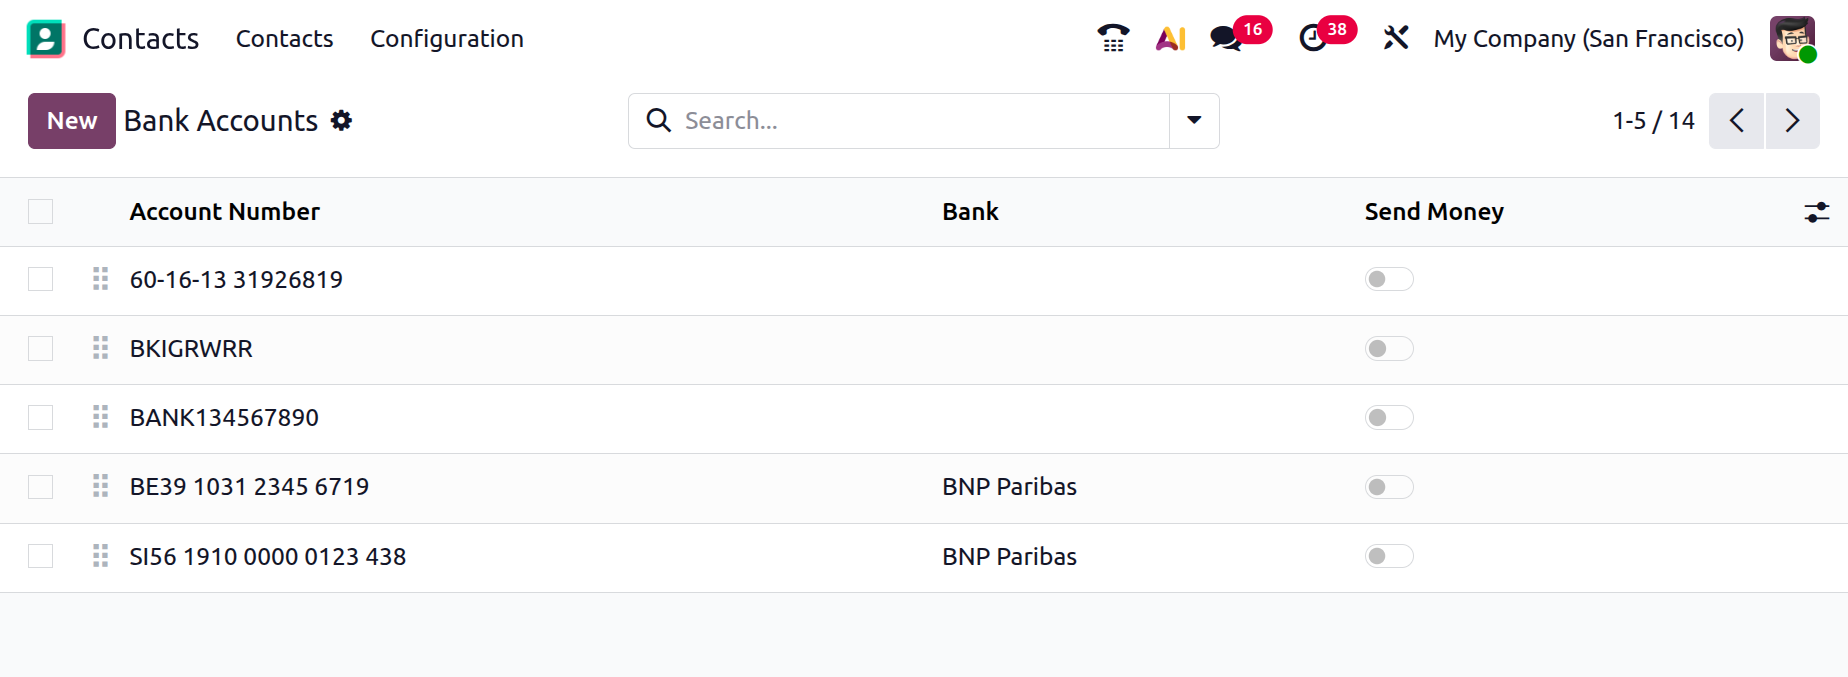Open the Configuration menu
Screen dimensions: 1848x677
click(447, 38)
